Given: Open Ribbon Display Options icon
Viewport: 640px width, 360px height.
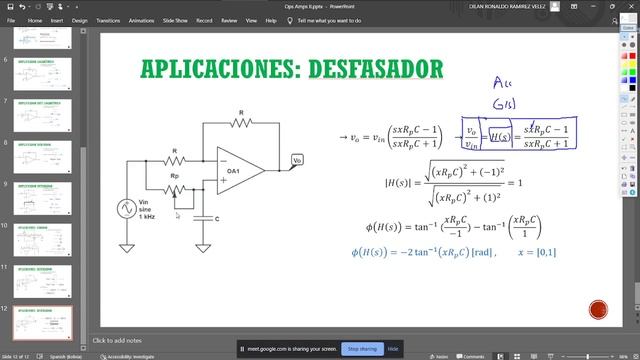Looking at the screenshot, I should tap(574, 7).
